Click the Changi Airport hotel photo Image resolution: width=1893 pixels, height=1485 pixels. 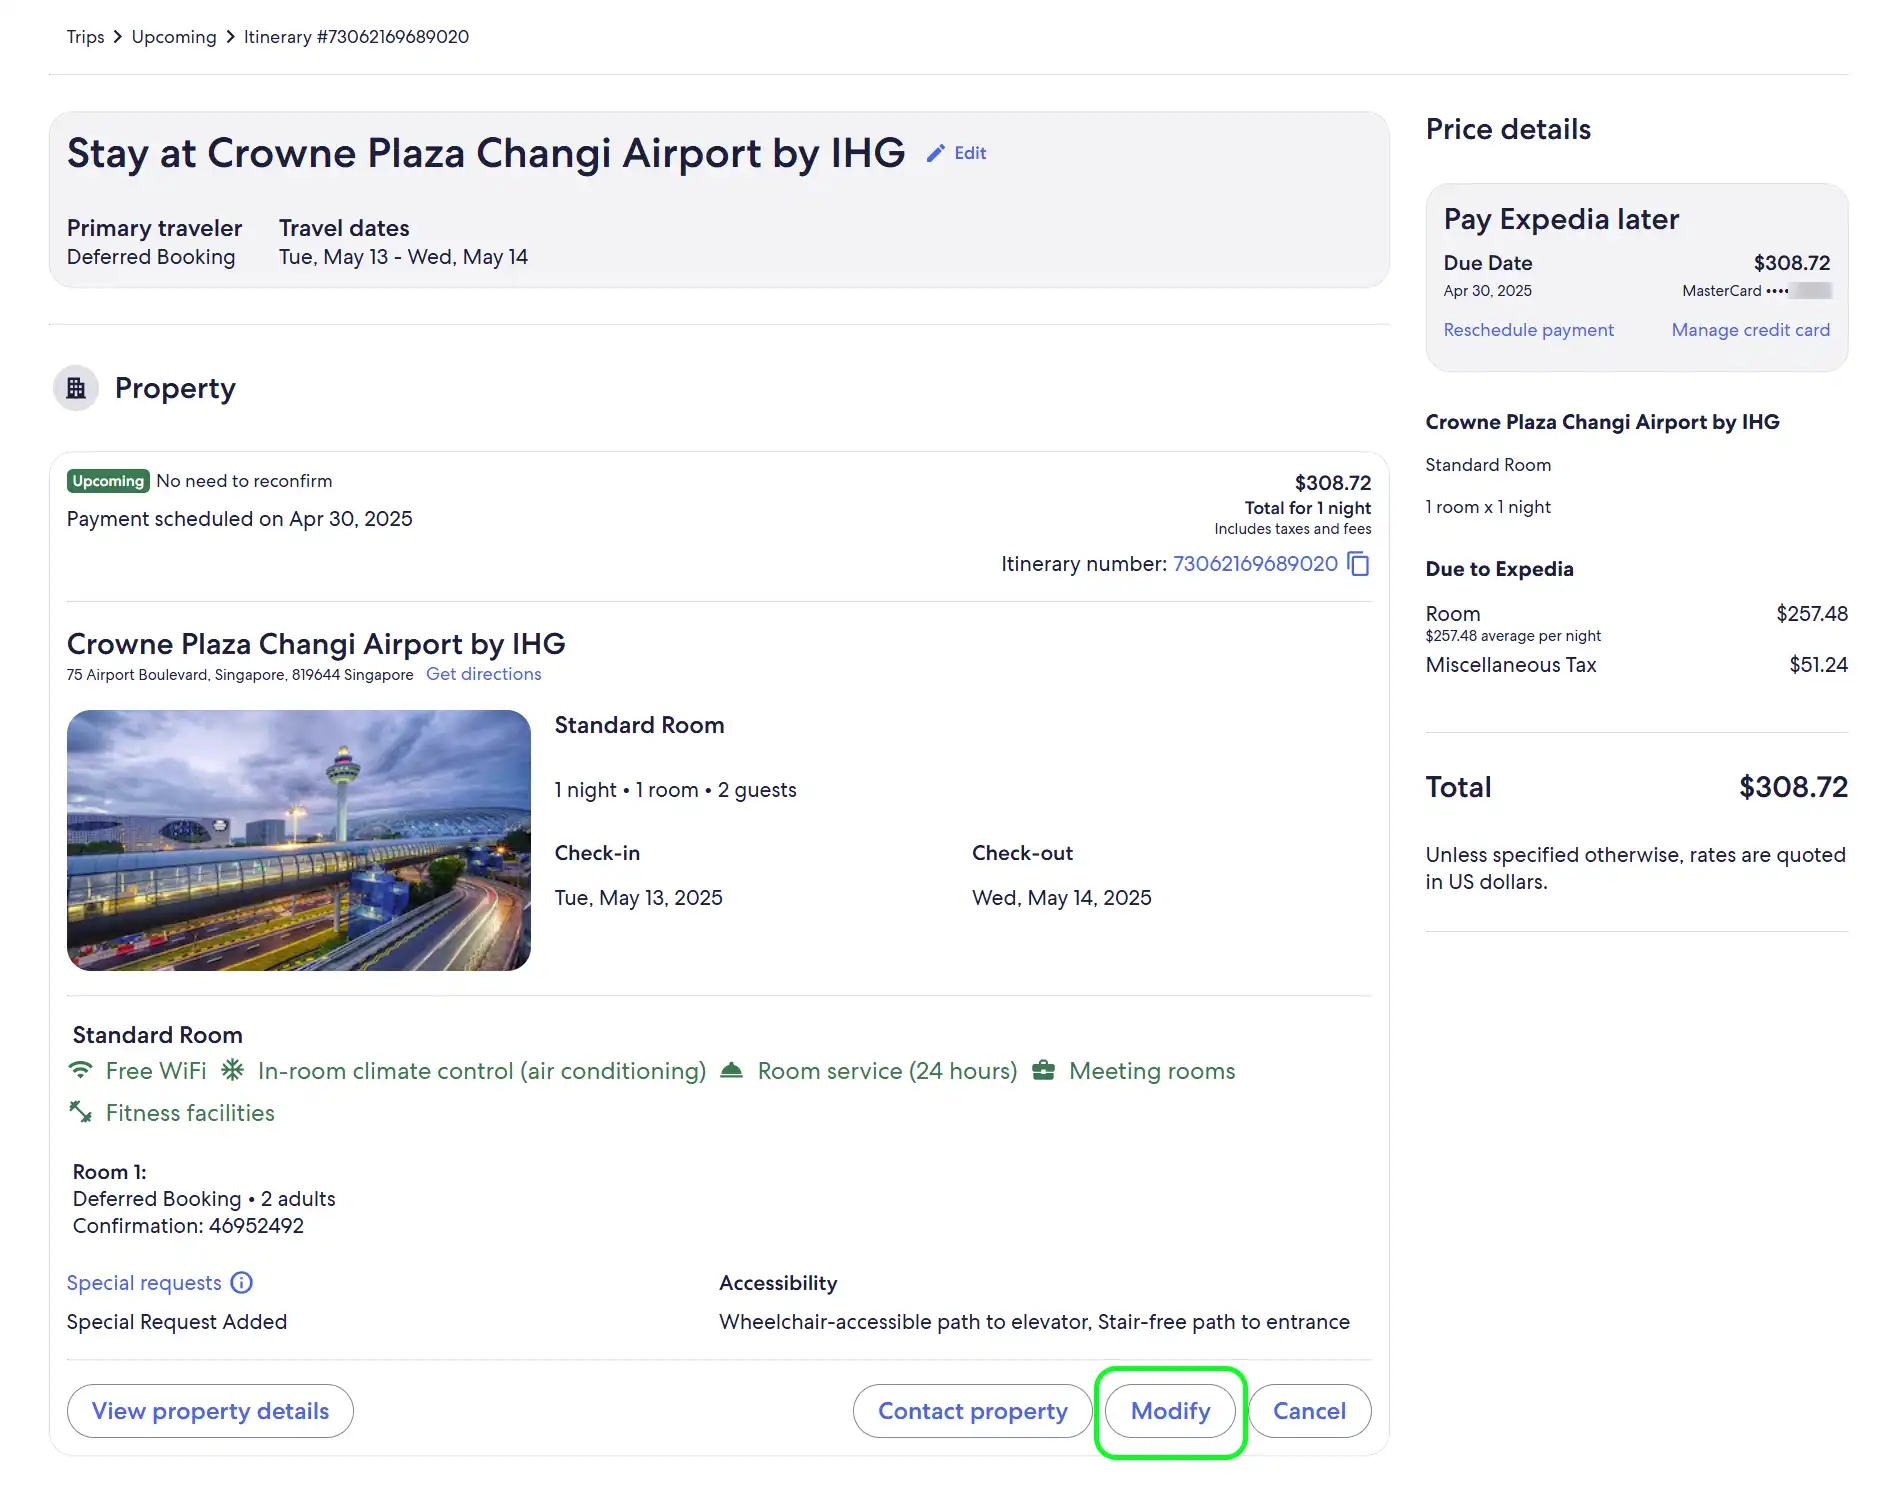click(298, 840)
